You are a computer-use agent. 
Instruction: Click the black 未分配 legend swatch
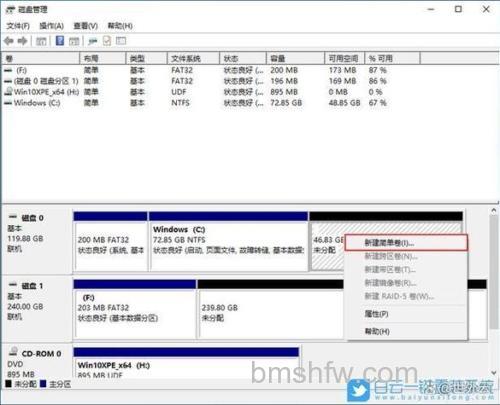pyautogui.click(x=9, y=384)
